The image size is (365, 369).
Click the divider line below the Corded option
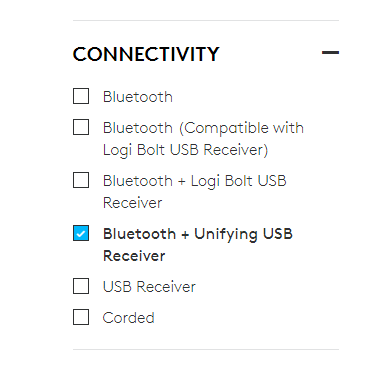206,350
